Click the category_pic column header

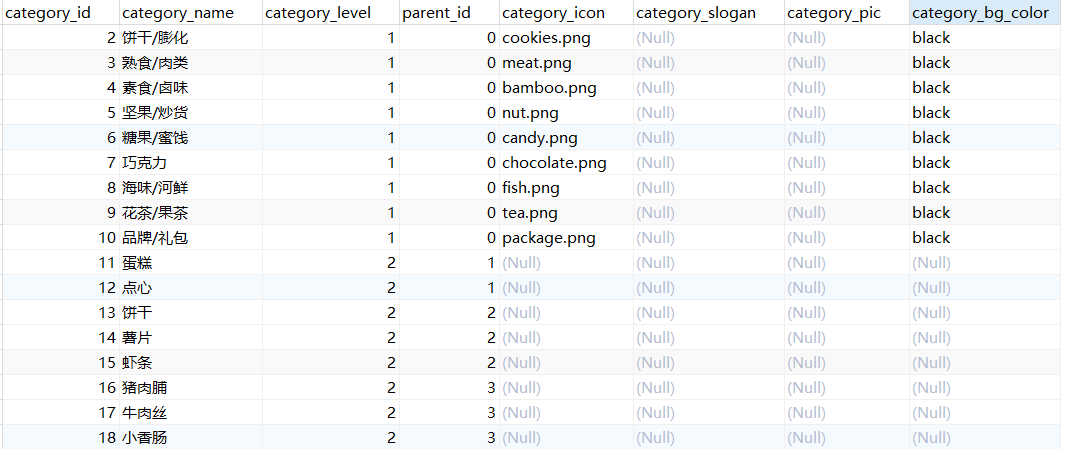coord(846,12)
